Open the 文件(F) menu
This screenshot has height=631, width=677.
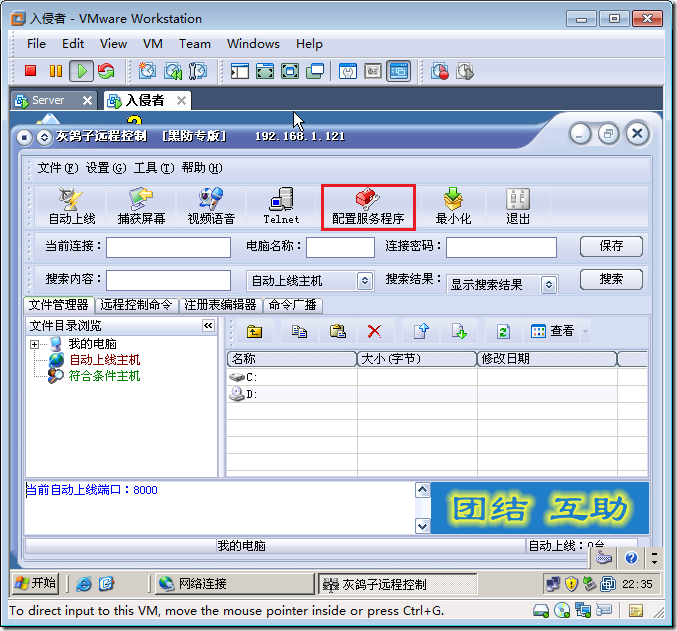click(x=58, y=168)
